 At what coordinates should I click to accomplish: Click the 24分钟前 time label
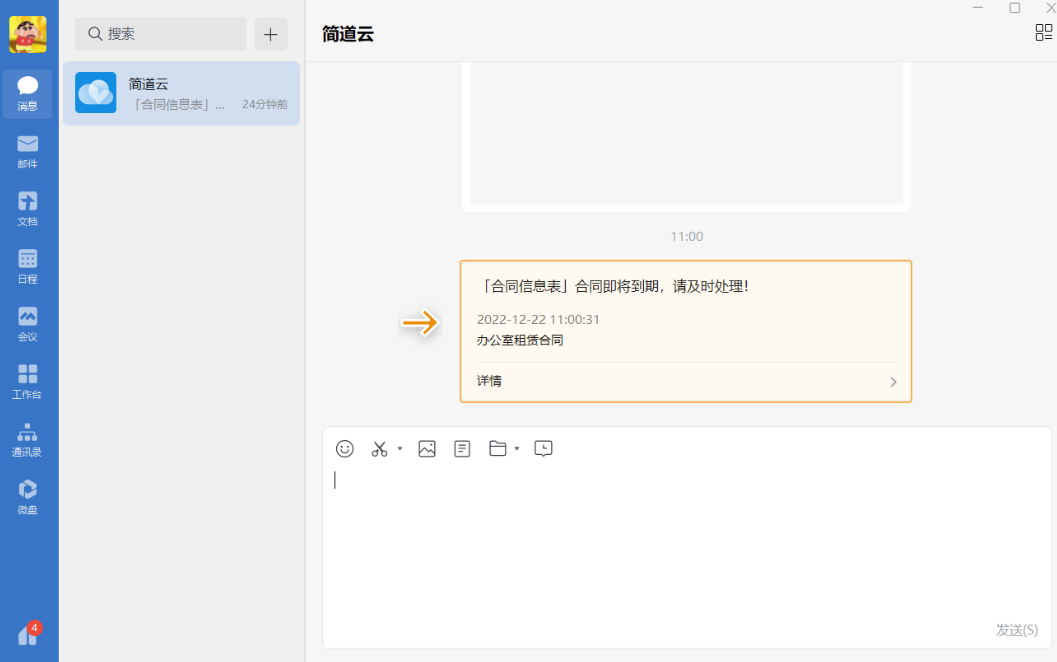click(x=265, y=104)
